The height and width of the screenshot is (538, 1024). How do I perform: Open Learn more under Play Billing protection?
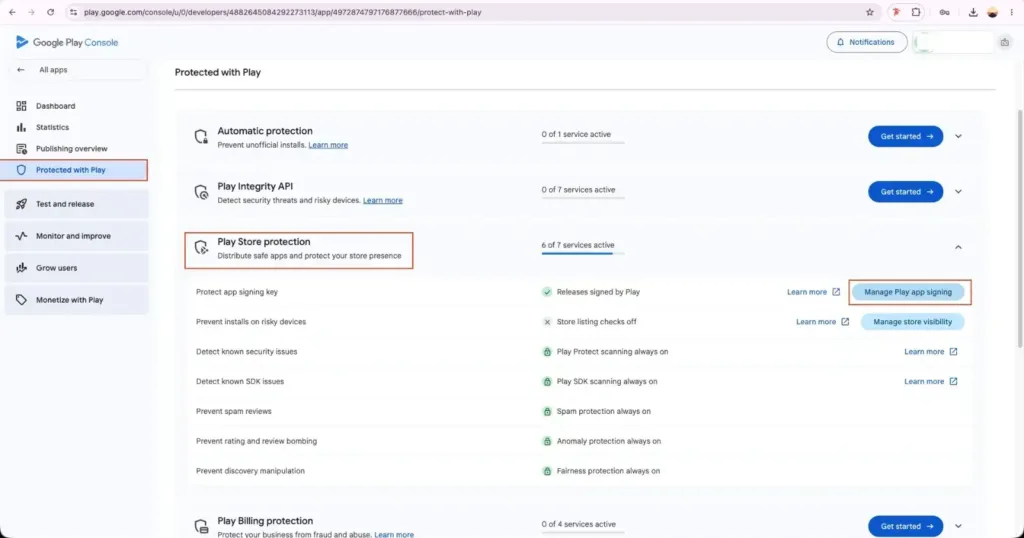tap(394, 534)
